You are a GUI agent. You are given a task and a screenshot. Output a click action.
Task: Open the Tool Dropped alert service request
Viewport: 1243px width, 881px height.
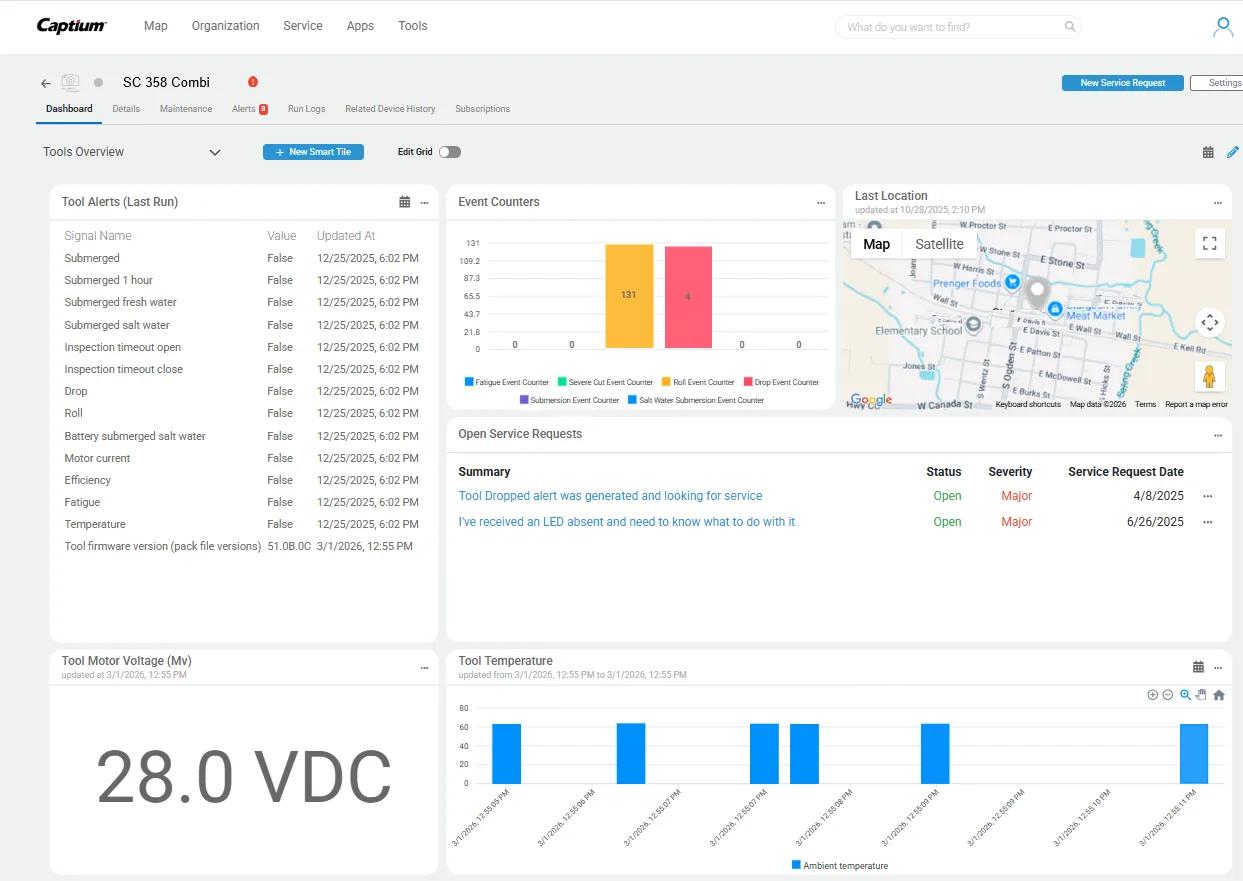coord(610,496)
